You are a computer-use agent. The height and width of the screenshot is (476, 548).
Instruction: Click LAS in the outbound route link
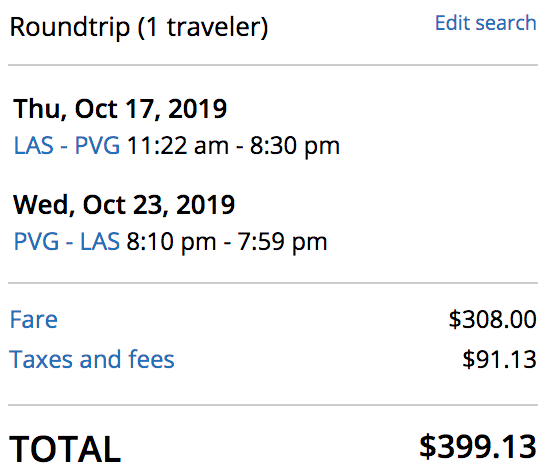coord(34,145)
